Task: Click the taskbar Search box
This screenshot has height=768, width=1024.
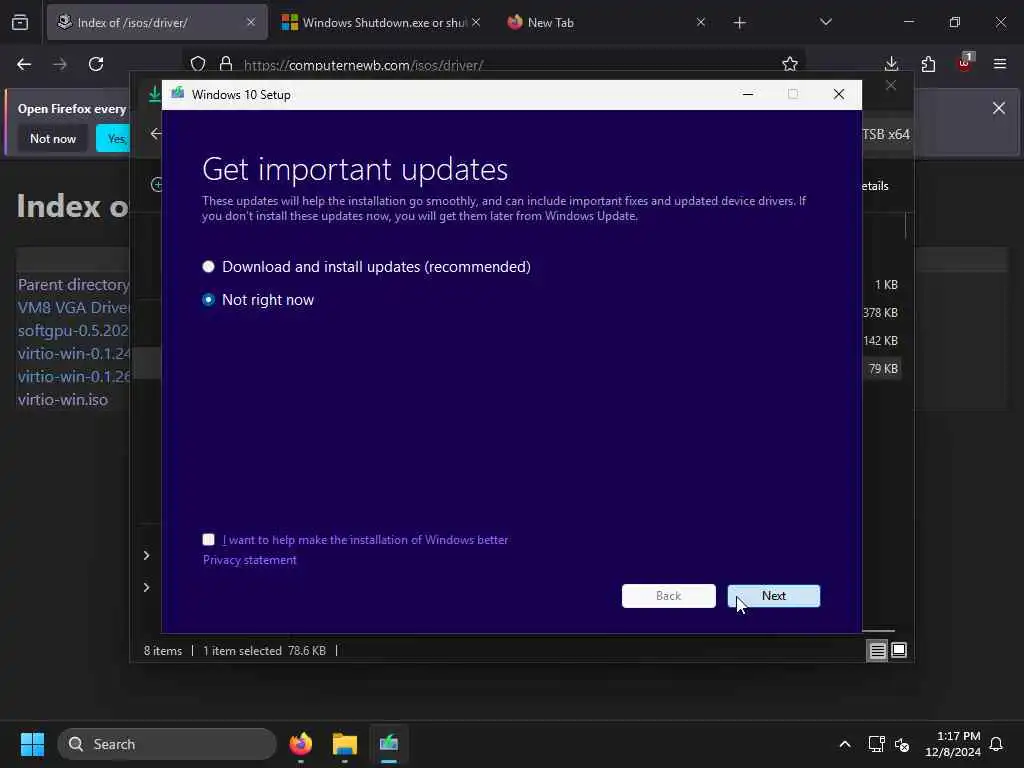Action: click(167, 744)
